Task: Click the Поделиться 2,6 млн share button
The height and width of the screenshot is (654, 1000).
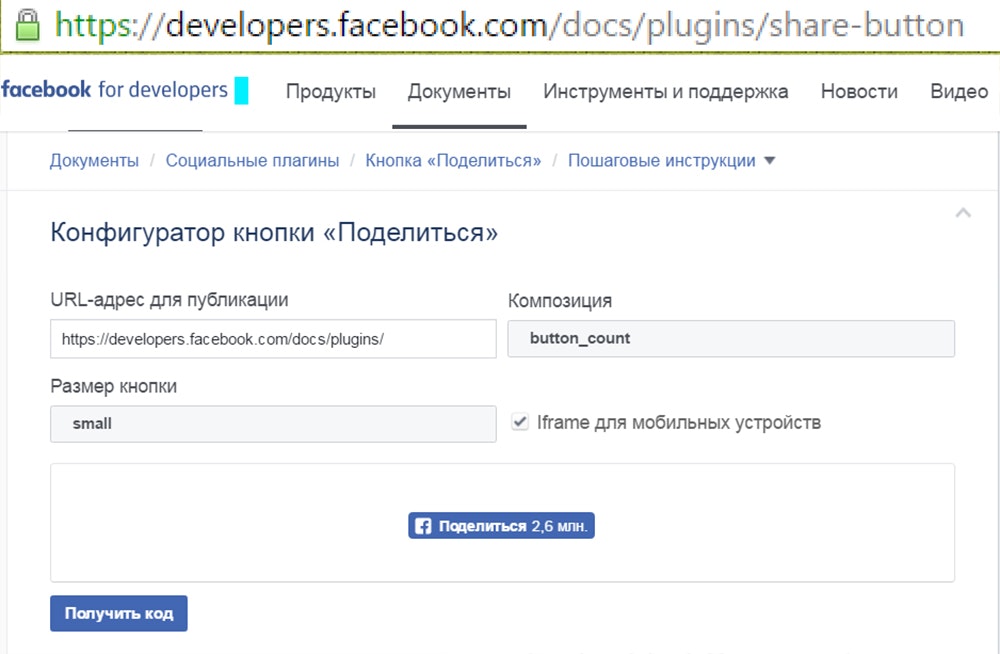Action: 500,525
